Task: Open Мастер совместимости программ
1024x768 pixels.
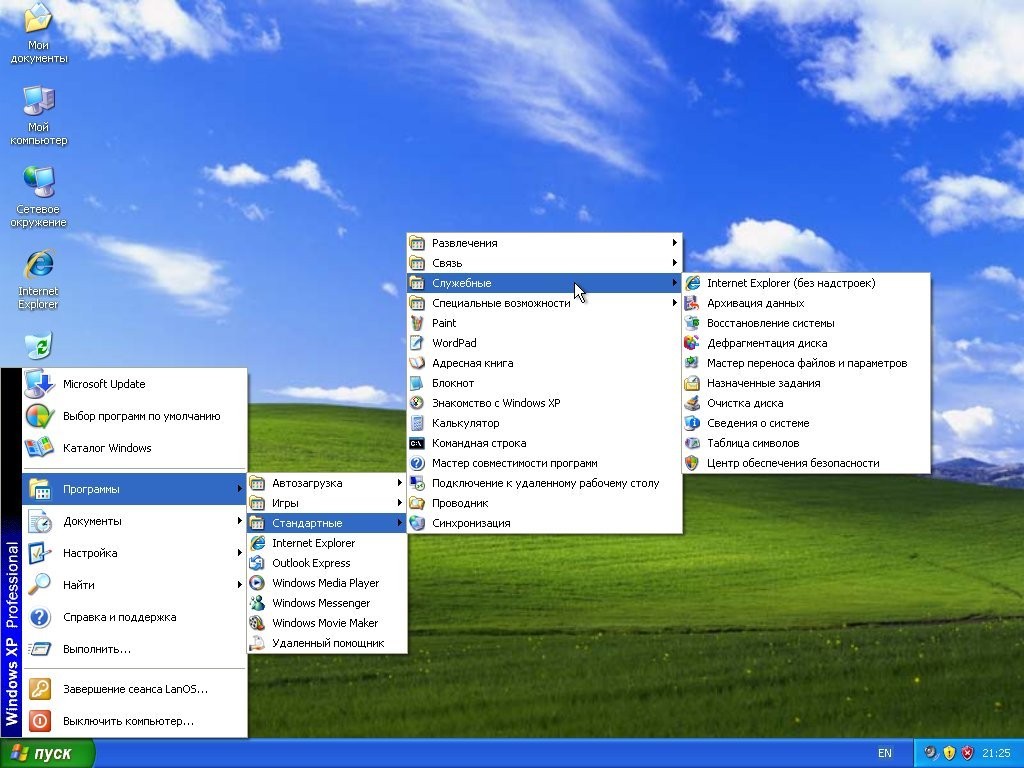Action: point(545,463)
